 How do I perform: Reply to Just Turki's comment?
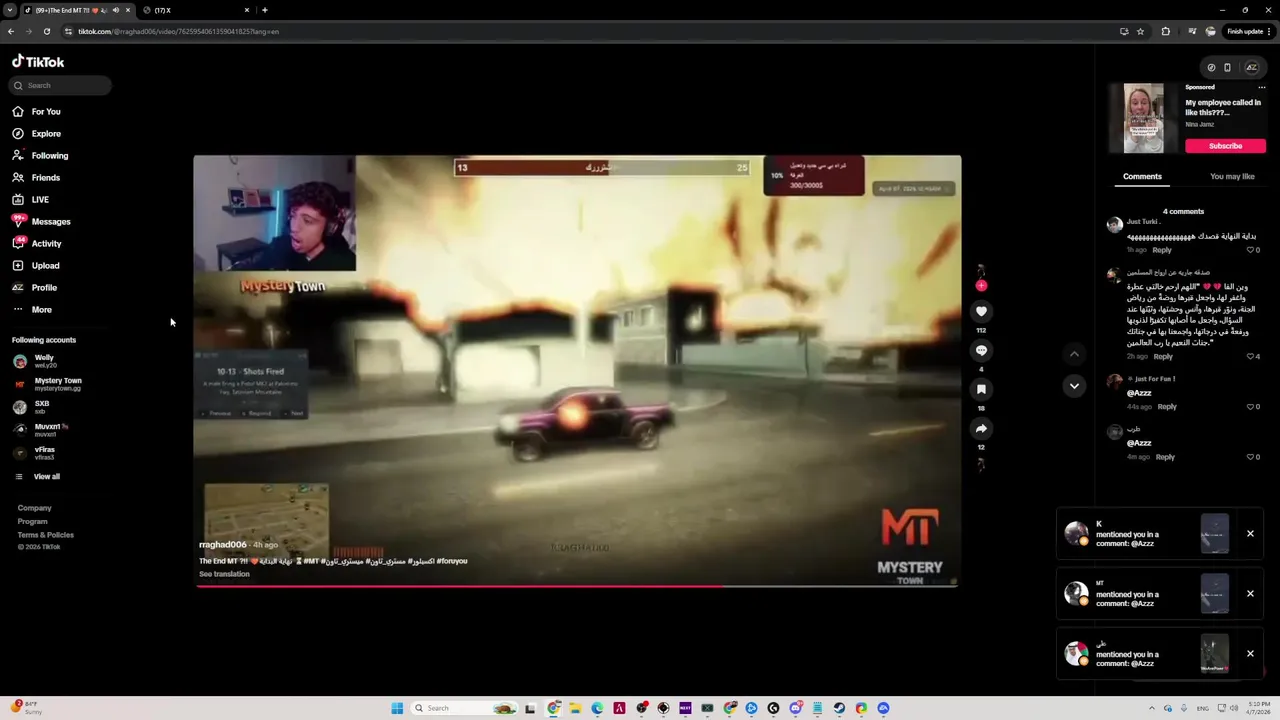pyautogui.click(x=1162, y=250)
